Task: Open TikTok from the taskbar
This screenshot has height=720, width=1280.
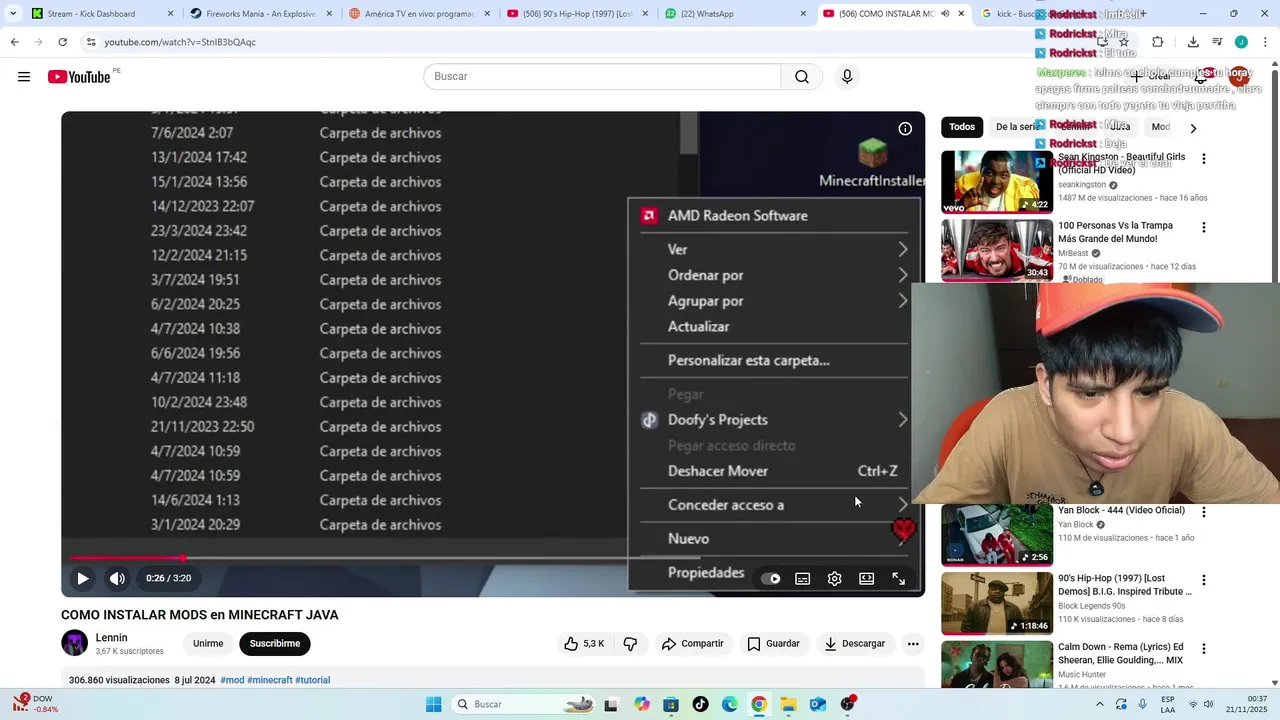Action: [700, 704]
